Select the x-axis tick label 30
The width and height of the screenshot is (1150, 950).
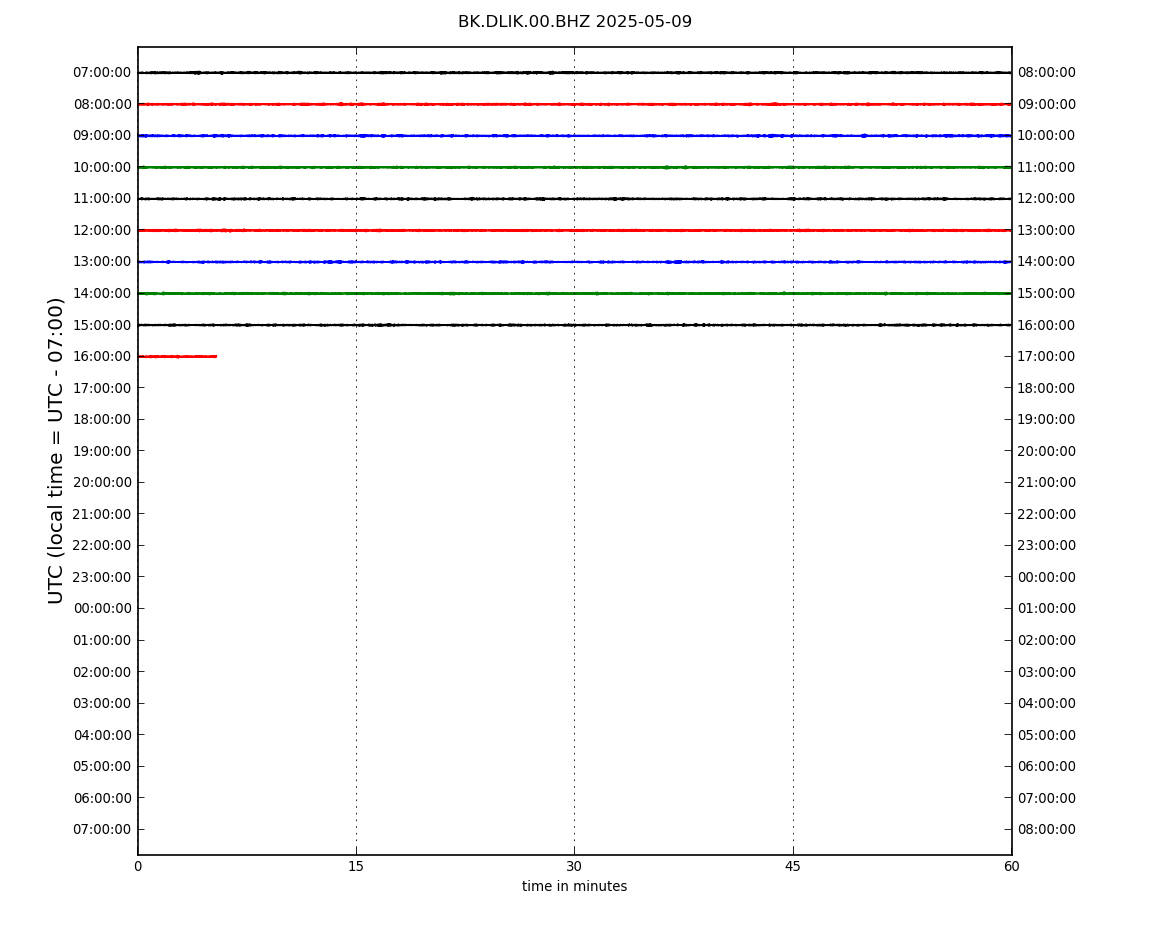tap(574, 866)
